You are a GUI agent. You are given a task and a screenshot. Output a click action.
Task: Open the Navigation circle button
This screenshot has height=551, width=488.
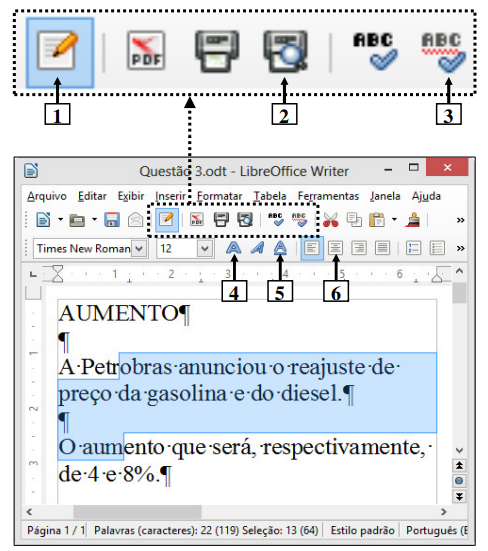click(x=459, y=481)
